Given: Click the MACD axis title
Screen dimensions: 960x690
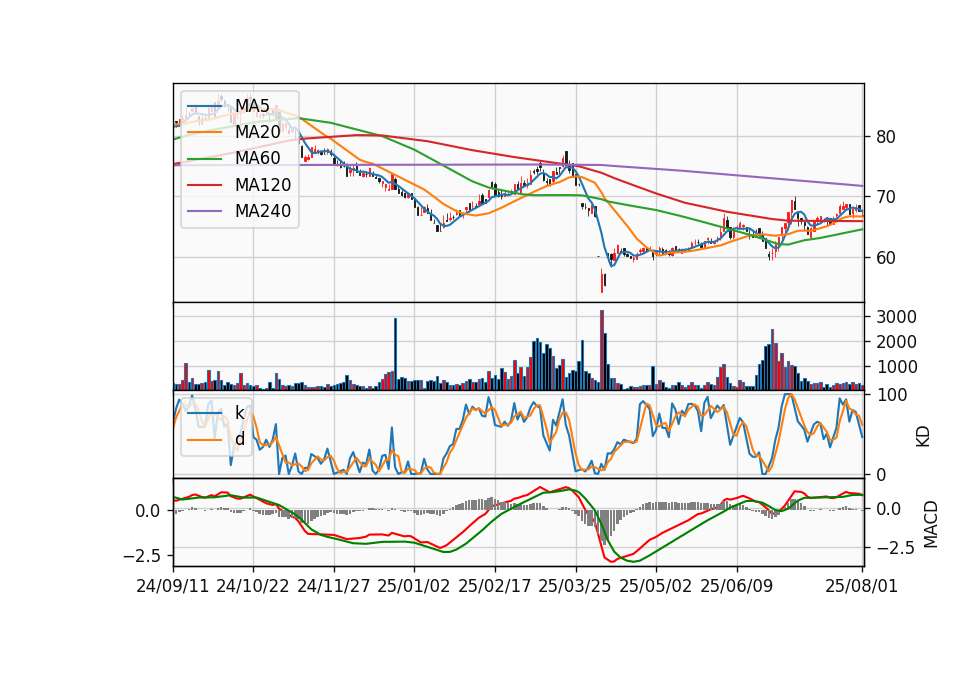Looking at the screenshot, I should tap(931, 524).
